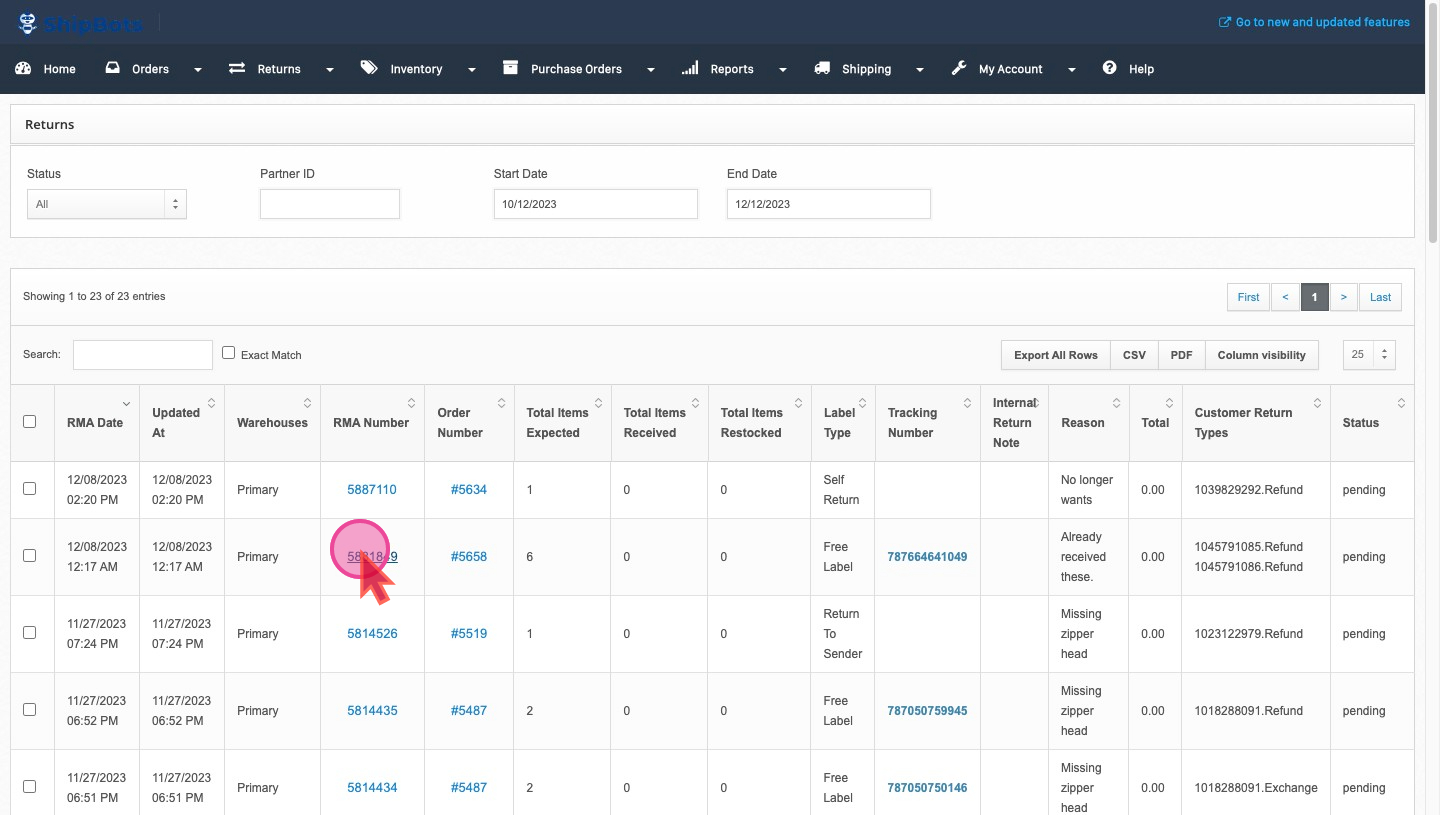Click the End Date field 12/12/2023
The image size is (1440, 815).
(829, 204)
